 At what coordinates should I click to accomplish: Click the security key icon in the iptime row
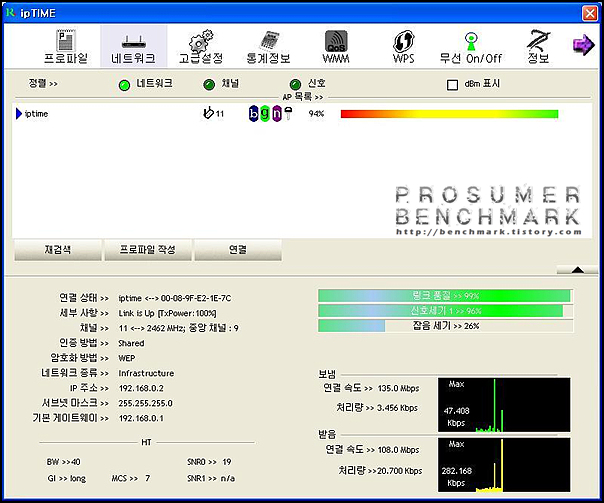[288, 114]
